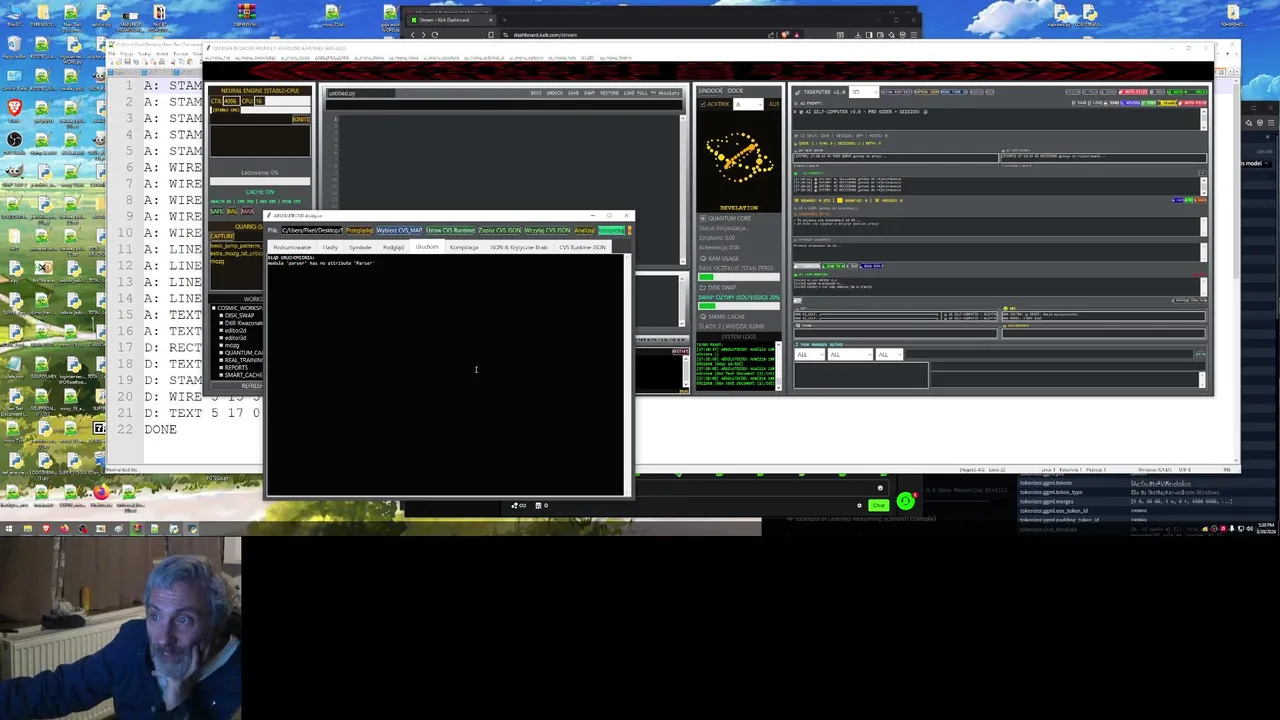Open third ALL dropdown in Task Manager
1280x720 pixels.
(888, 355)
